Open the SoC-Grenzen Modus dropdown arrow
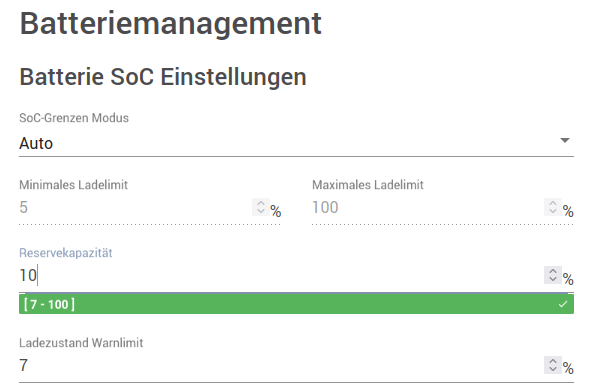 tap(565, 140)
